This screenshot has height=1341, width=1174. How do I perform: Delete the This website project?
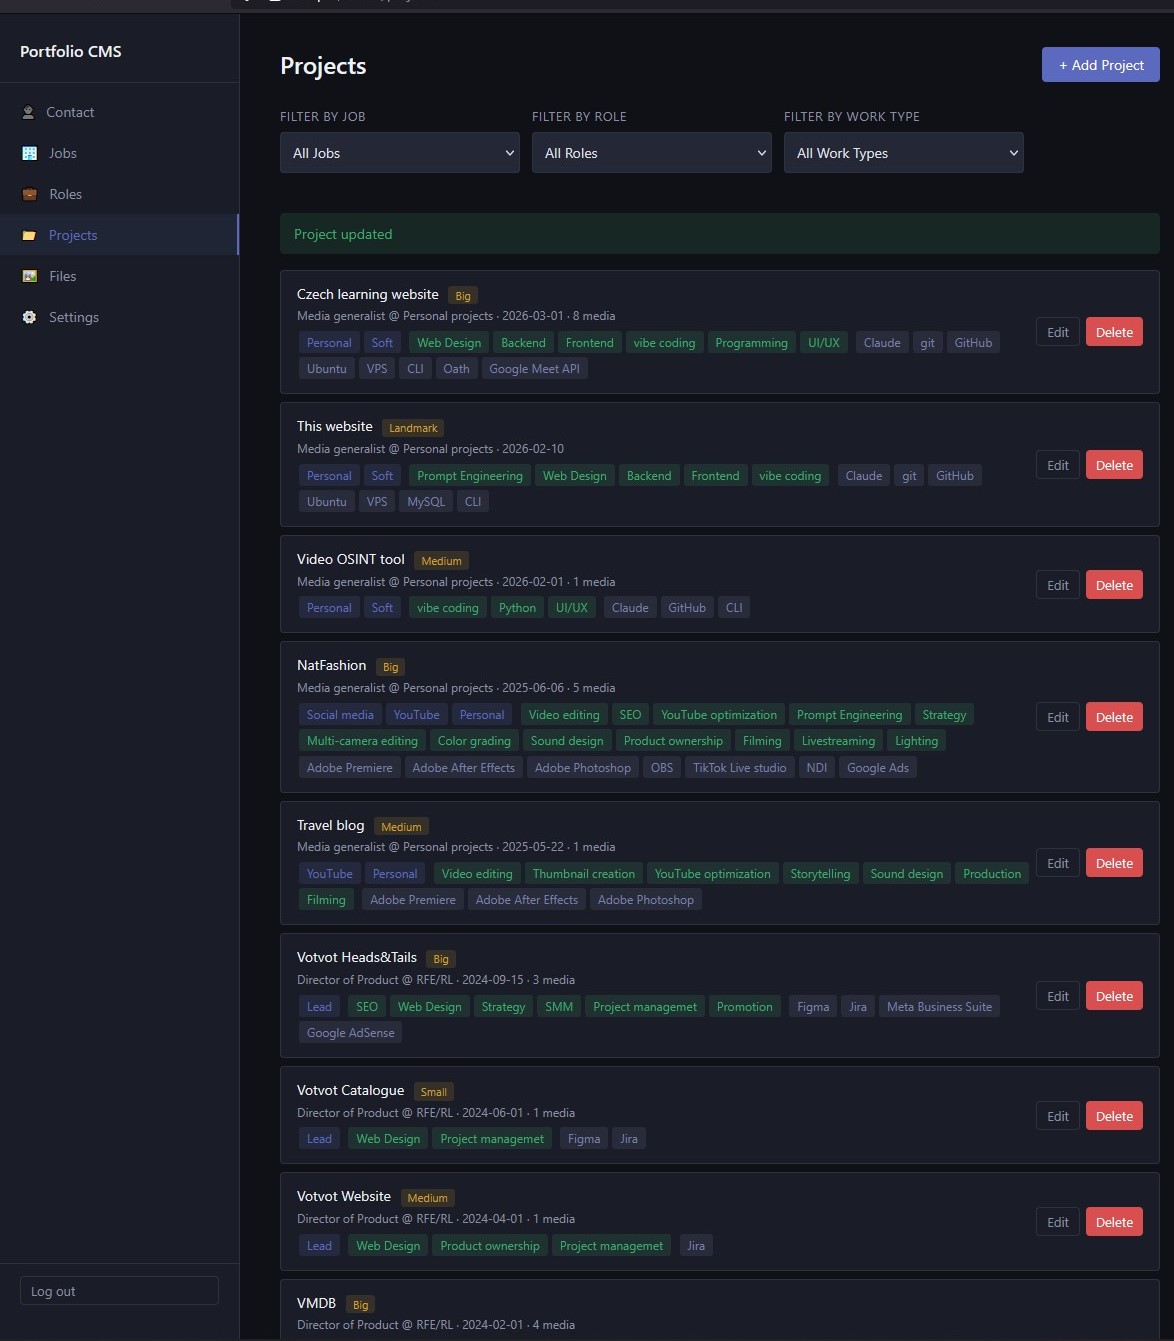click(x=1114, y=466)
